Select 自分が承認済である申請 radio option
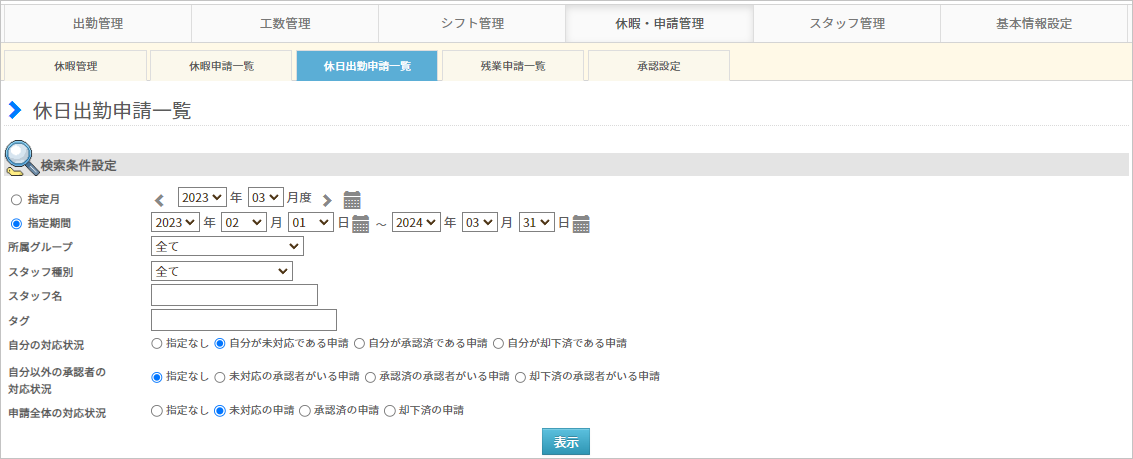This screenshot has width=1133, height=459. [x=360, y=343]
